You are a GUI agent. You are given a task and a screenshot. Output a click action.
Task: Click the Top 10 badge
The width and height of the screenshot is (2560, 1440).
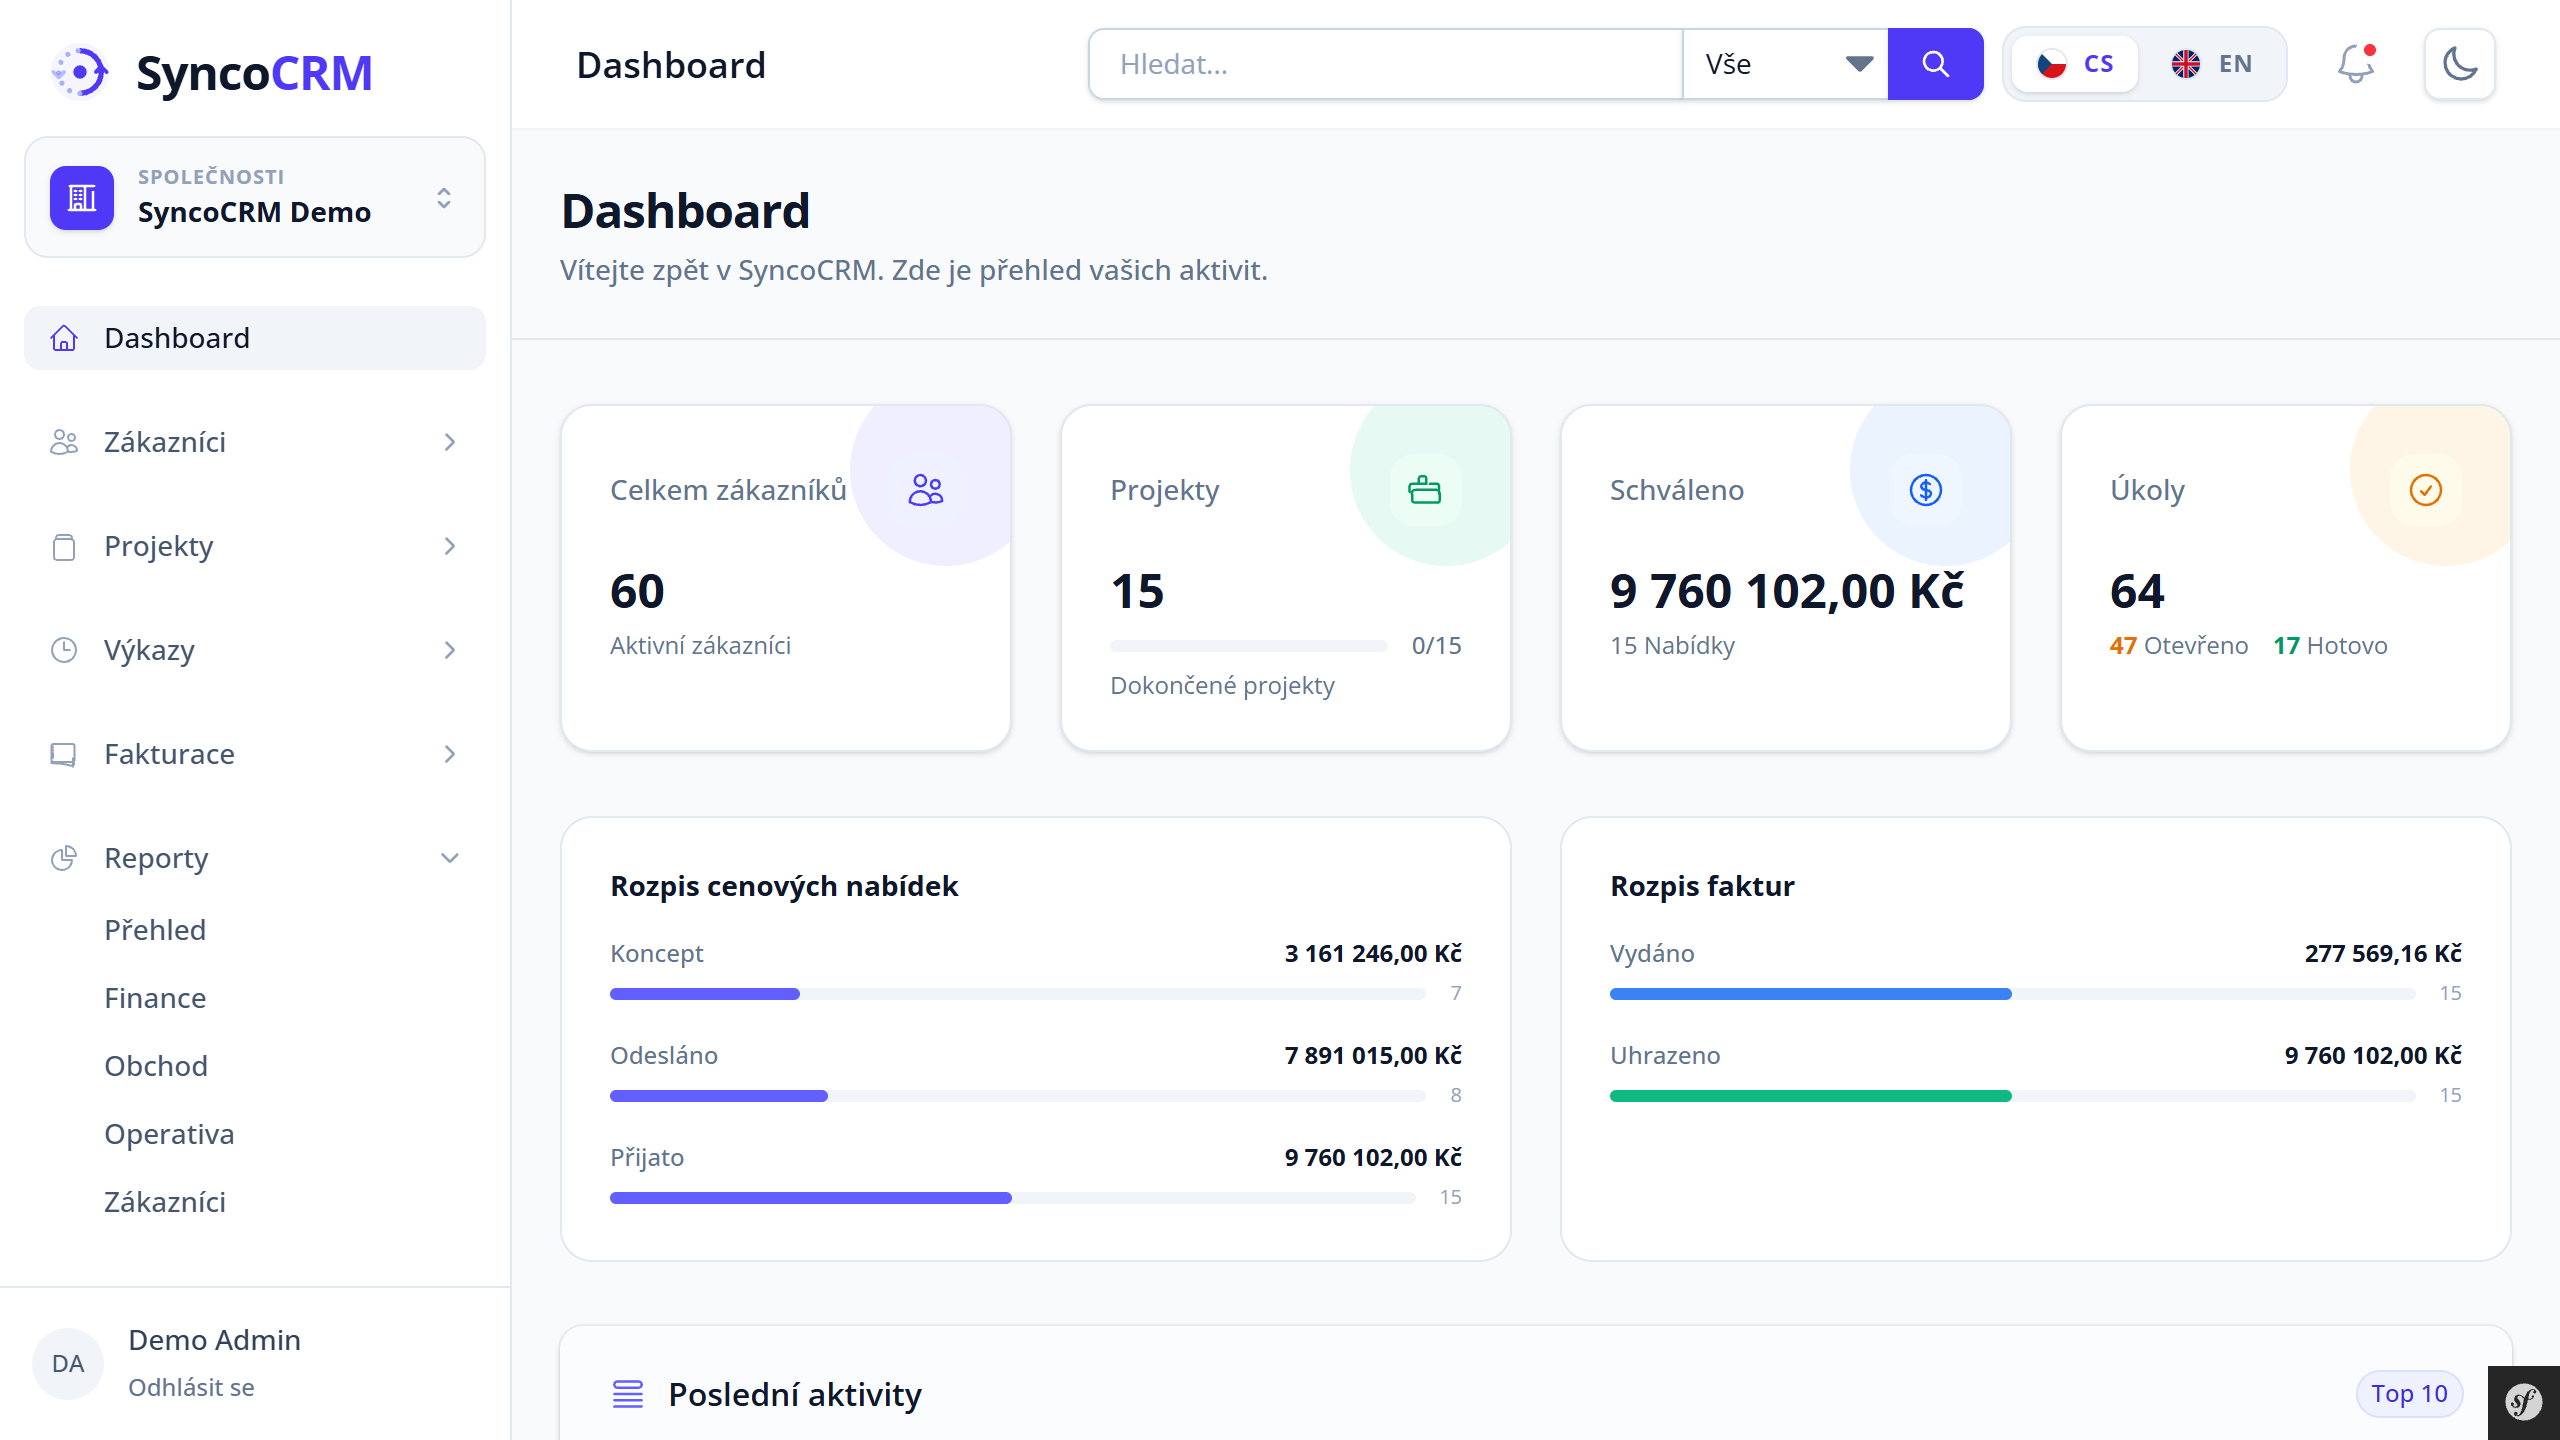tap(2408, 1394)
